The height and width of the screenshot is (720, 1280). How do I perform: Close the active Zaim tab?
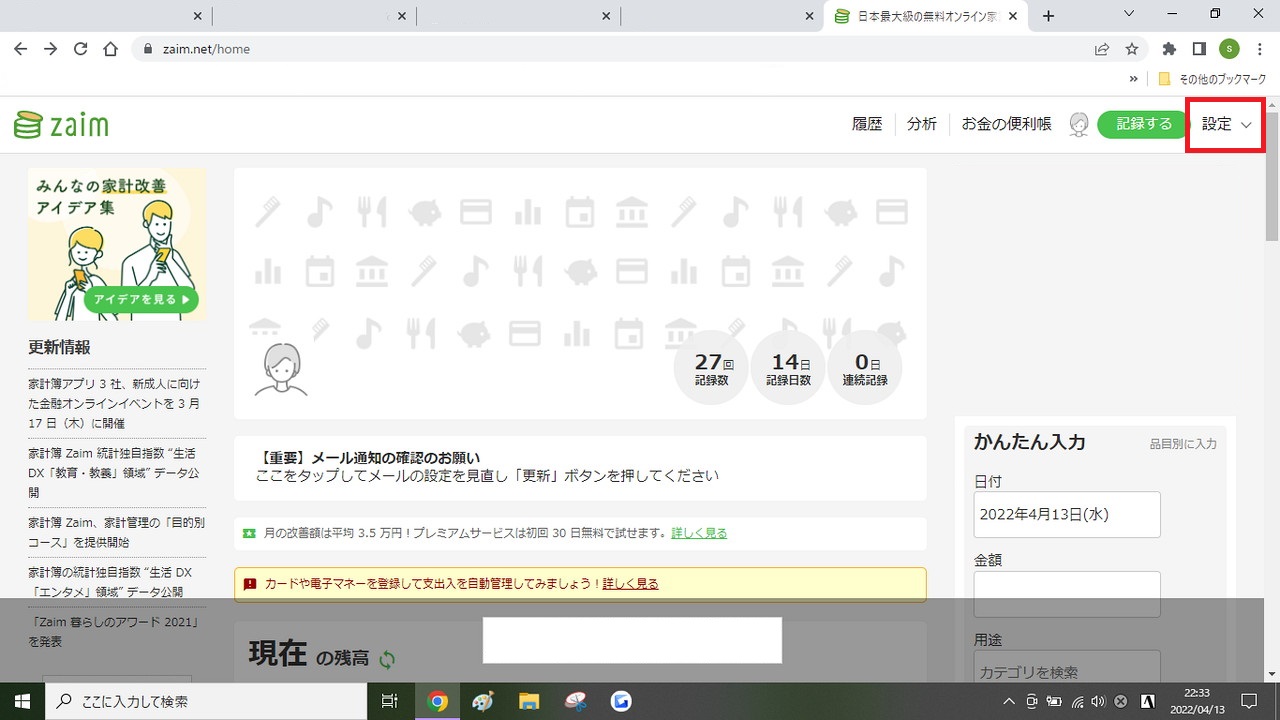1014,16
